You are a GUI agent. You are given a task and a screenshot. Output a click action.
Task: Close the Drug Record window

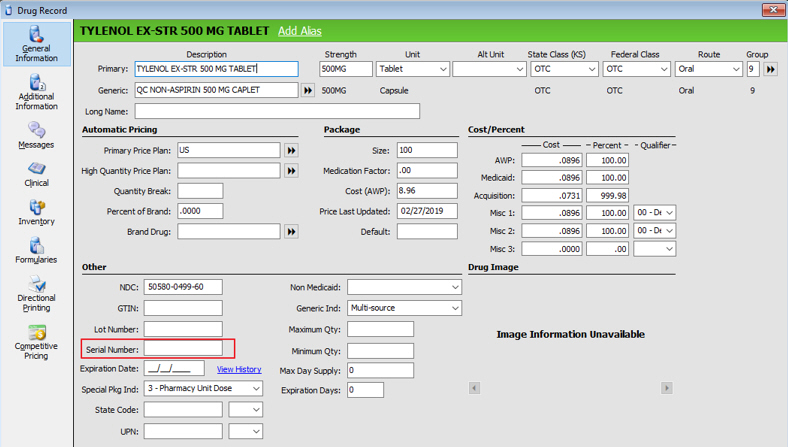[773, 10]
